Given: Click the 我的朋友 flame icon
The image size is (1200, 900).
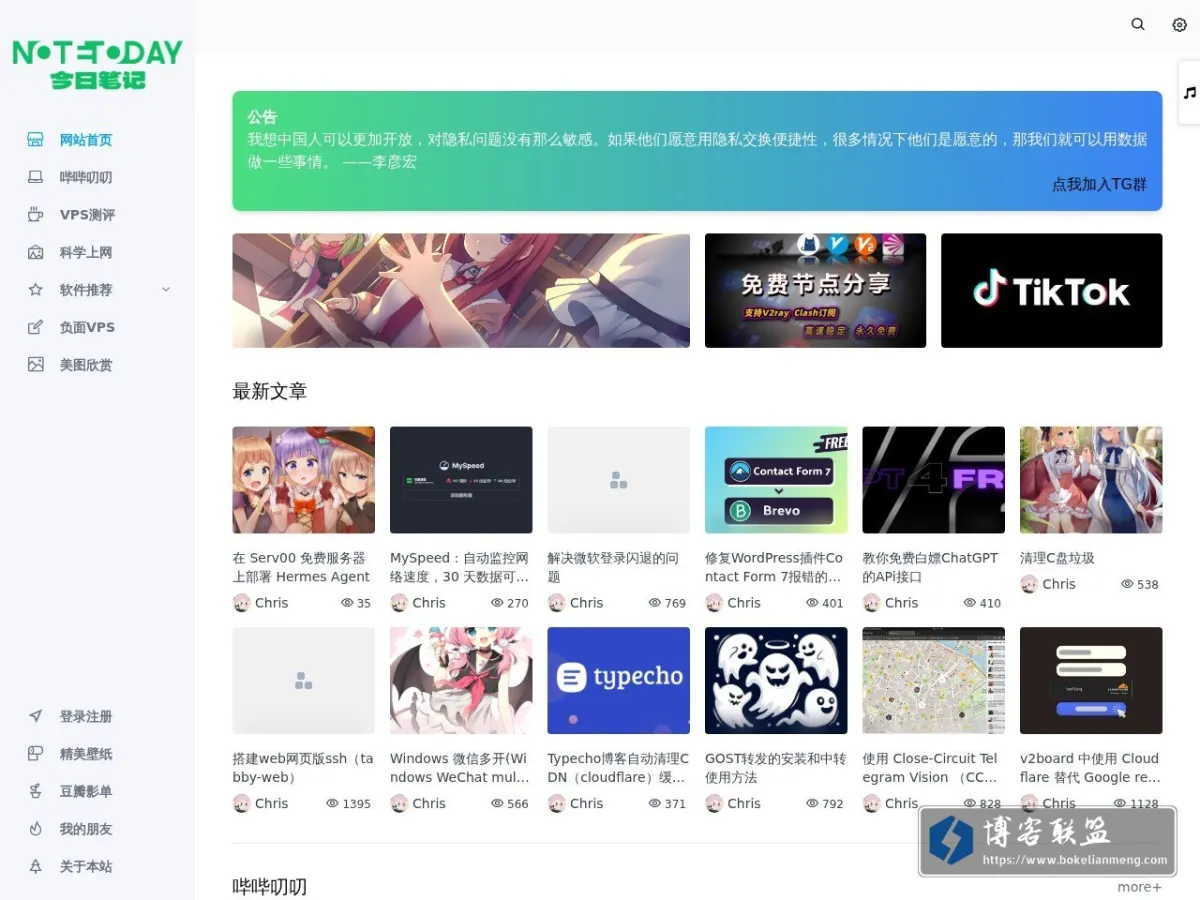Looking at the screenshot, I should pos(36,829).
